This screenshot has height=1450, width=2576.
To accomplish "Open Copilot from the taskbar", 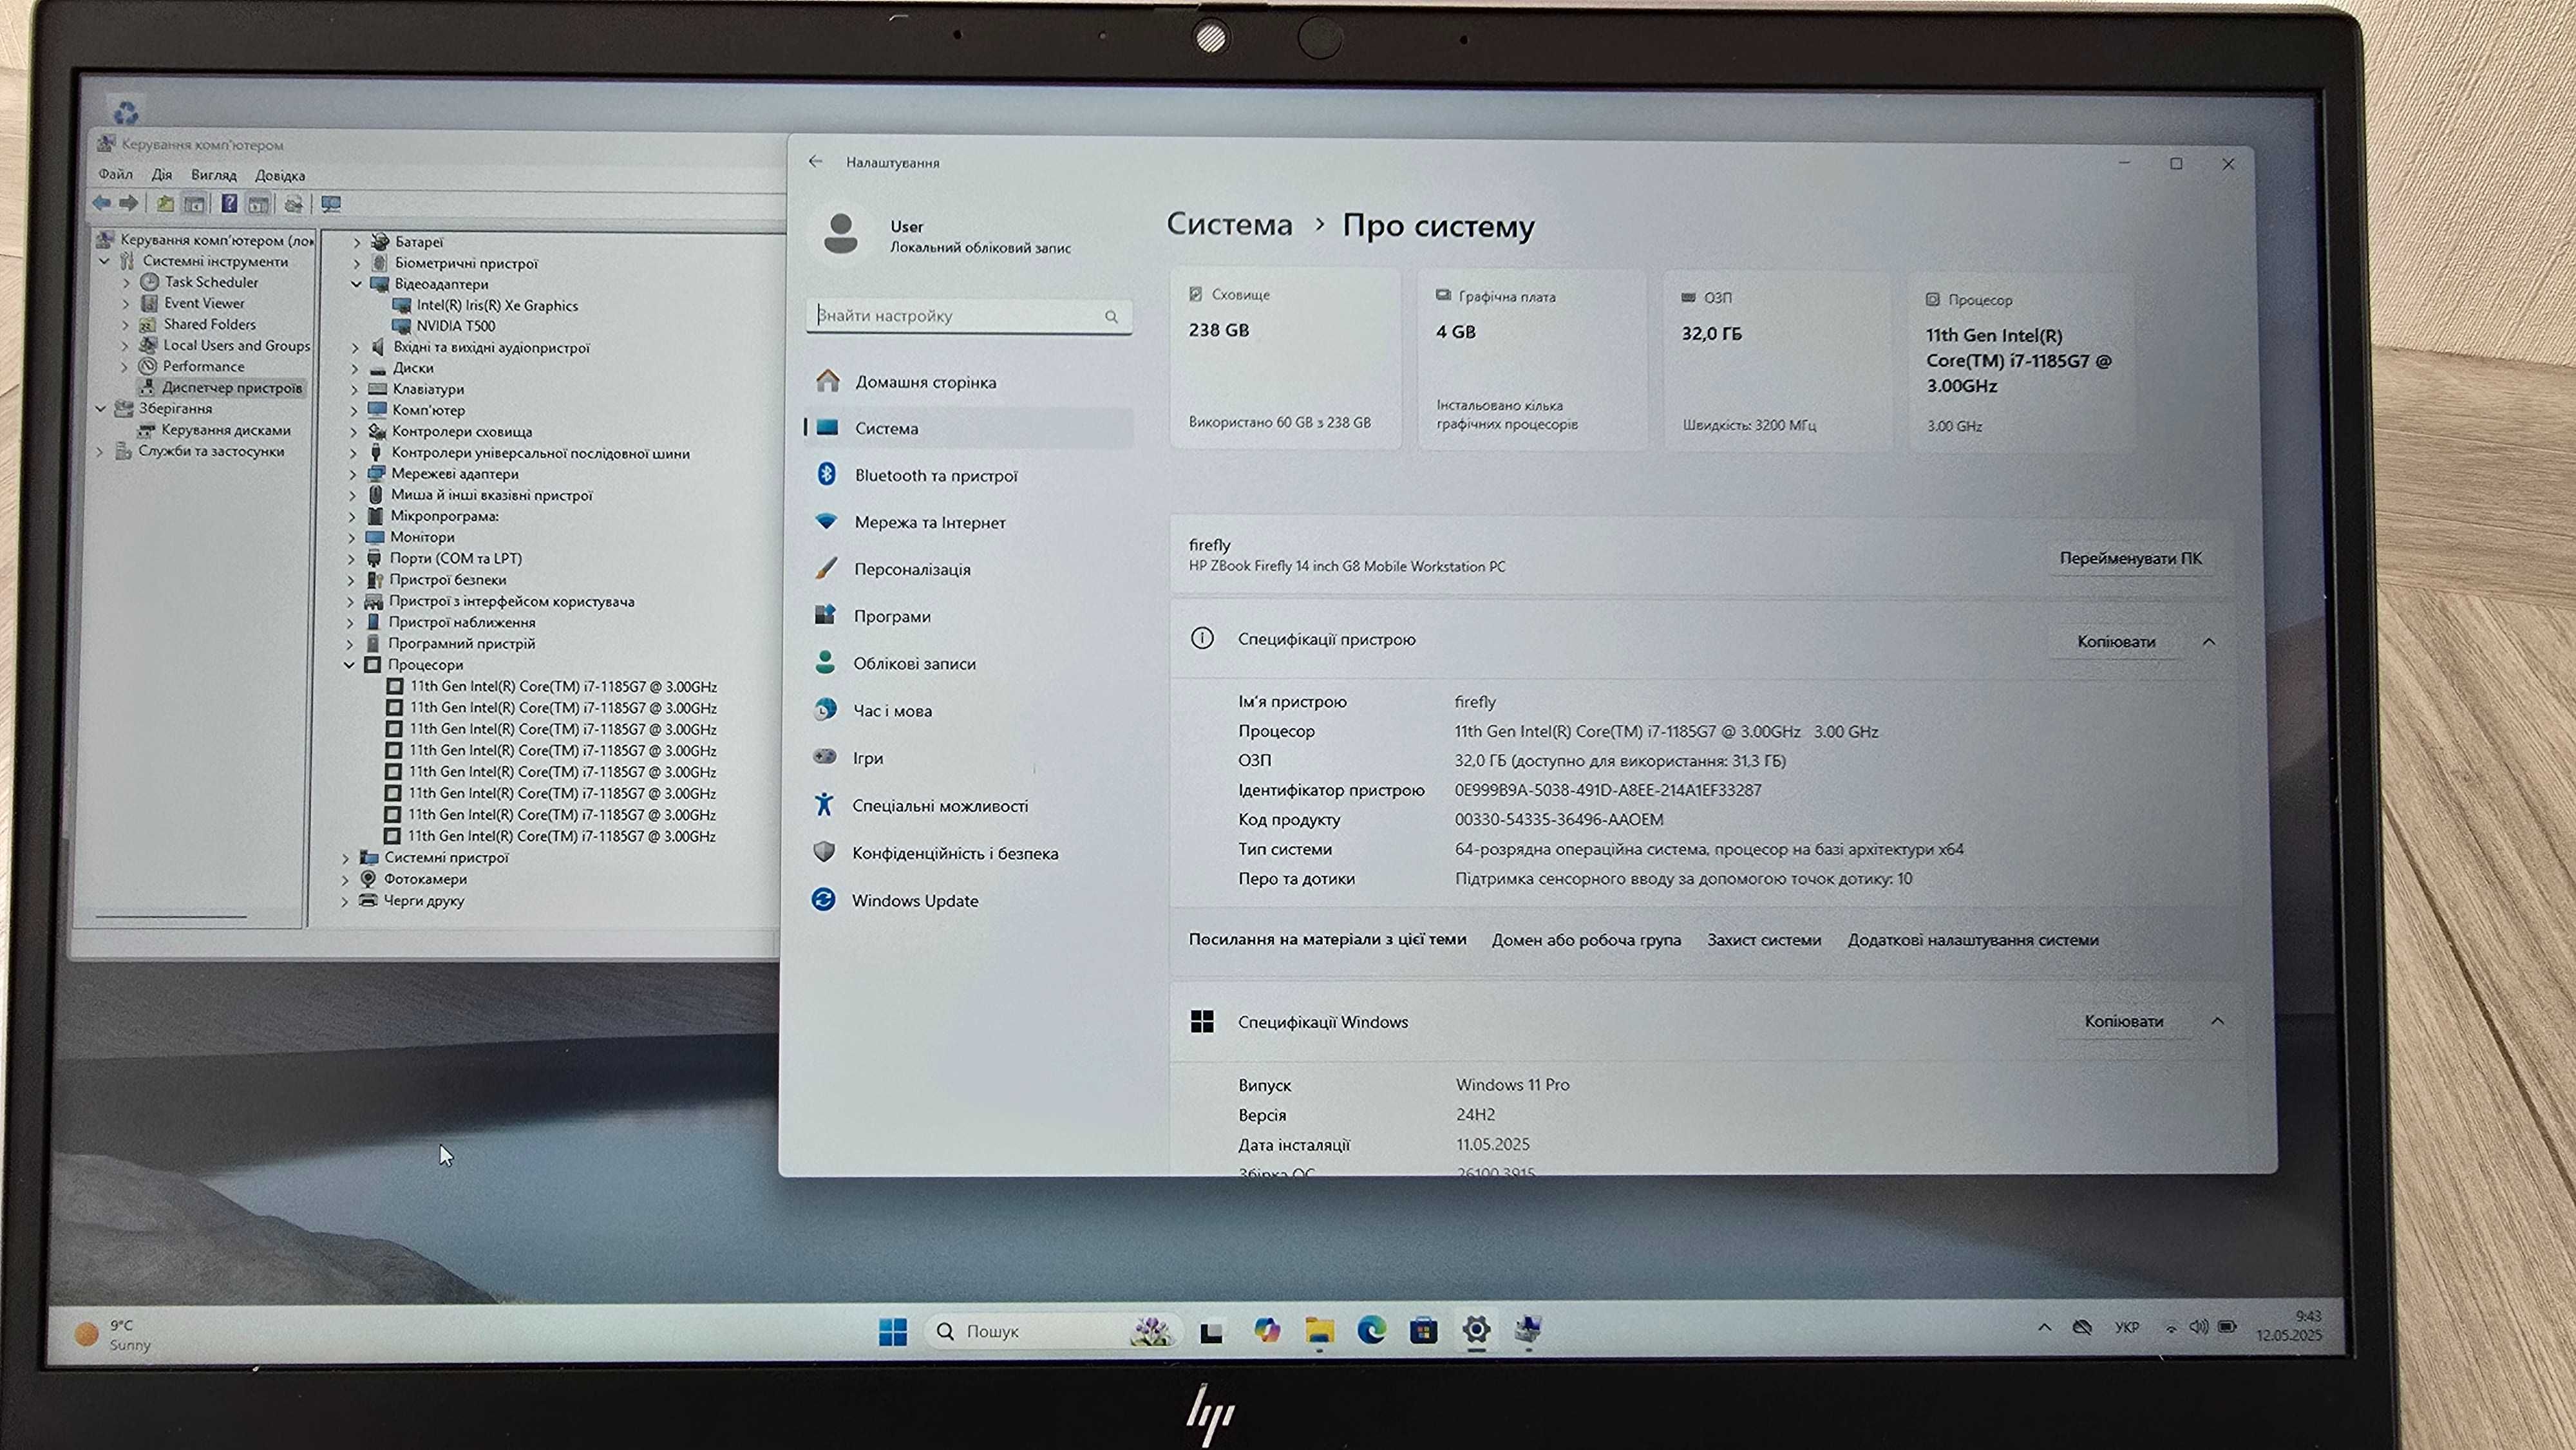I will click(1267, 1330).
